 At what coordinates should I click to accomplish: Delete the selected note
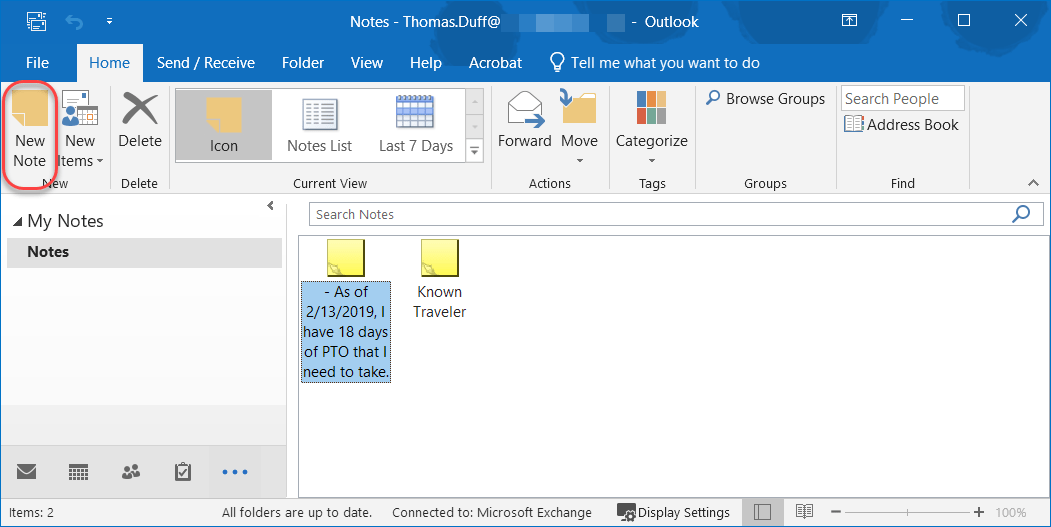click(x=140, y=121)
